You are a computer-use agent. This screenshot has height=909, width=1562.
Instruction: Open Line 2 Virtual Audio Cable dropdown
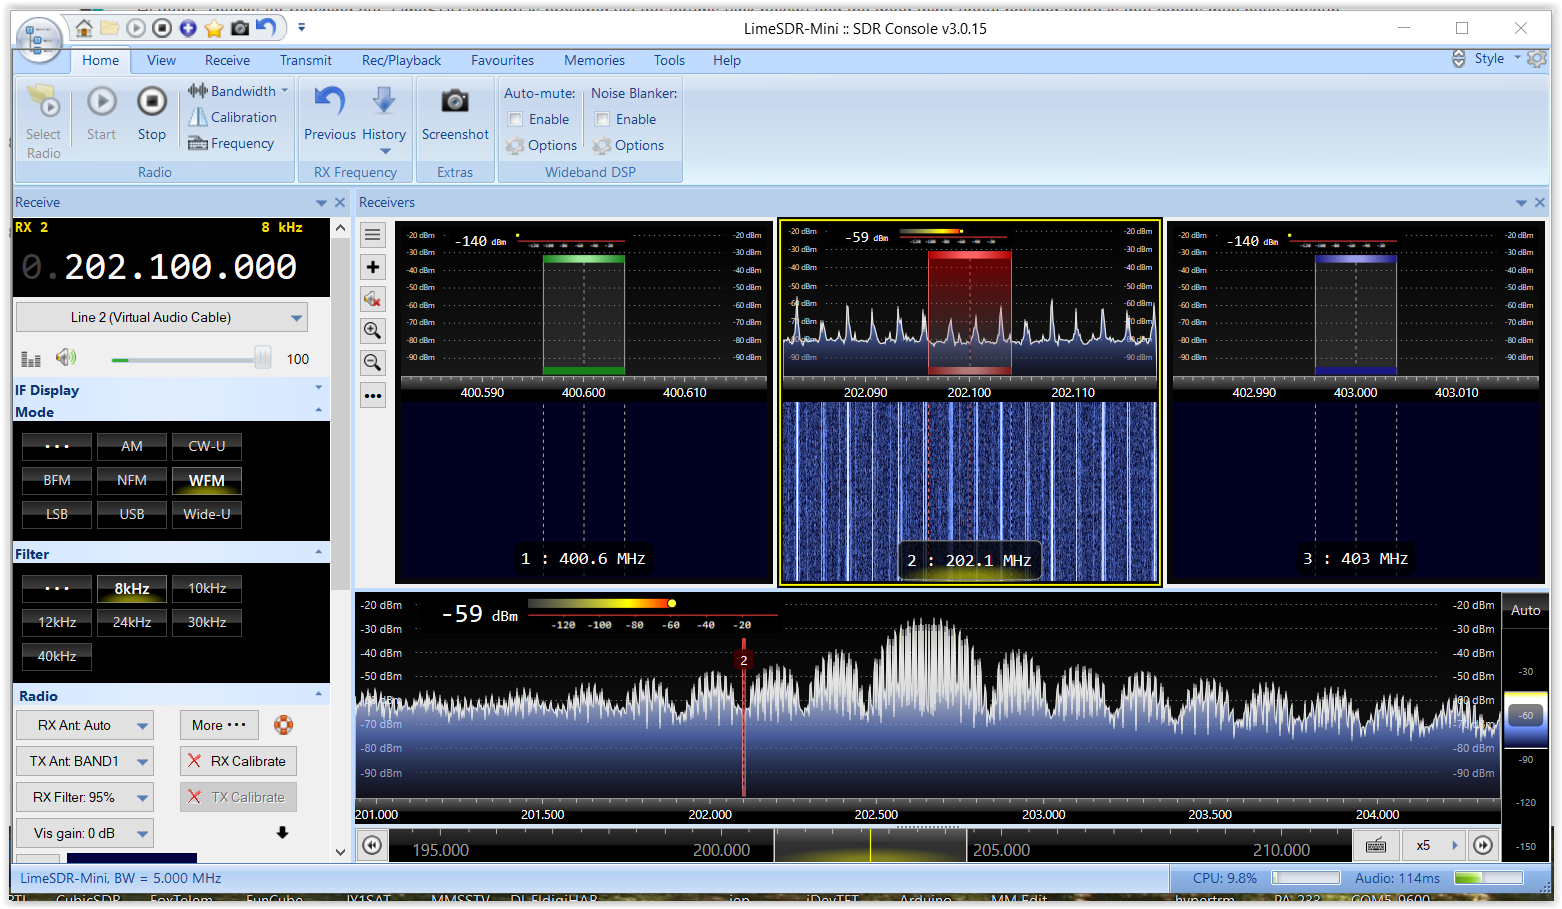pos(162,317)
